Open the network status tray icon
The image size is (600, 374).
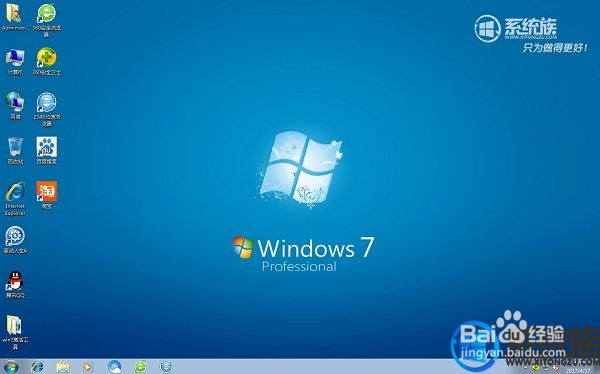[x=546, y=367]
